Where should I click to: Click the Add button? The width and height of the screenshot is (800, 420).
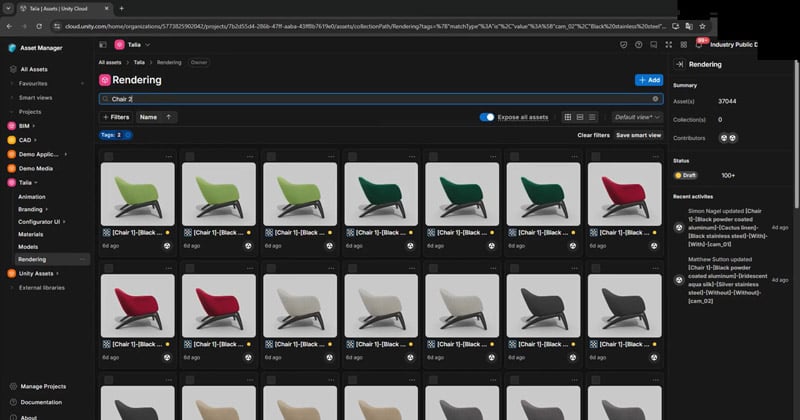tap(648, 80)
